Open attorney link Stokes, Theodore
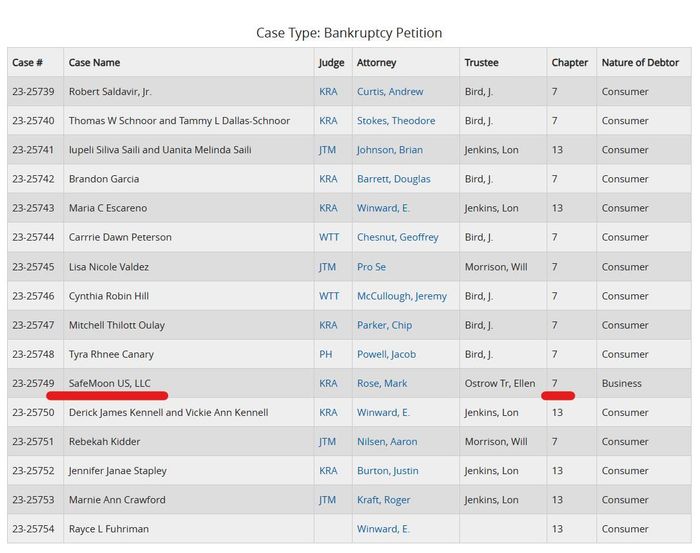The width and height of the screenshot is (700, 553). point(396,121)
